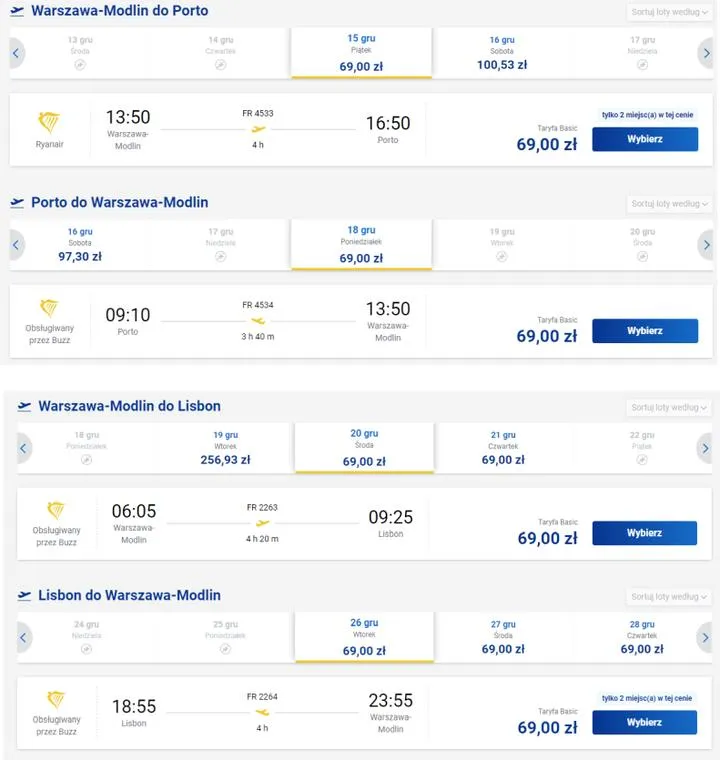The image size is (720, 760).
Task: Click previous-dates arrow for Lisbon to Warszawa-Modlin
Action: click(x=24, y=637)
